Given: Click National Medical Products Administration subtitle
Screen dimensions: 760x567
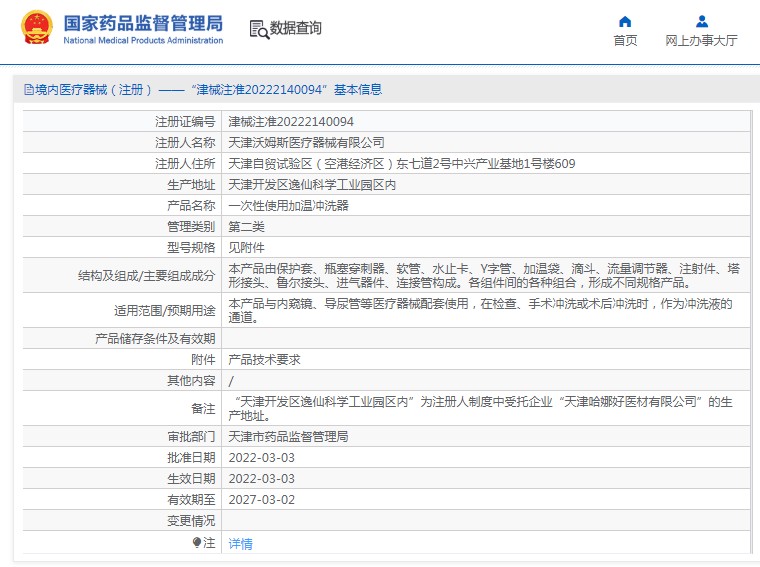Looking at the screenshot, I should pos(143,41).
